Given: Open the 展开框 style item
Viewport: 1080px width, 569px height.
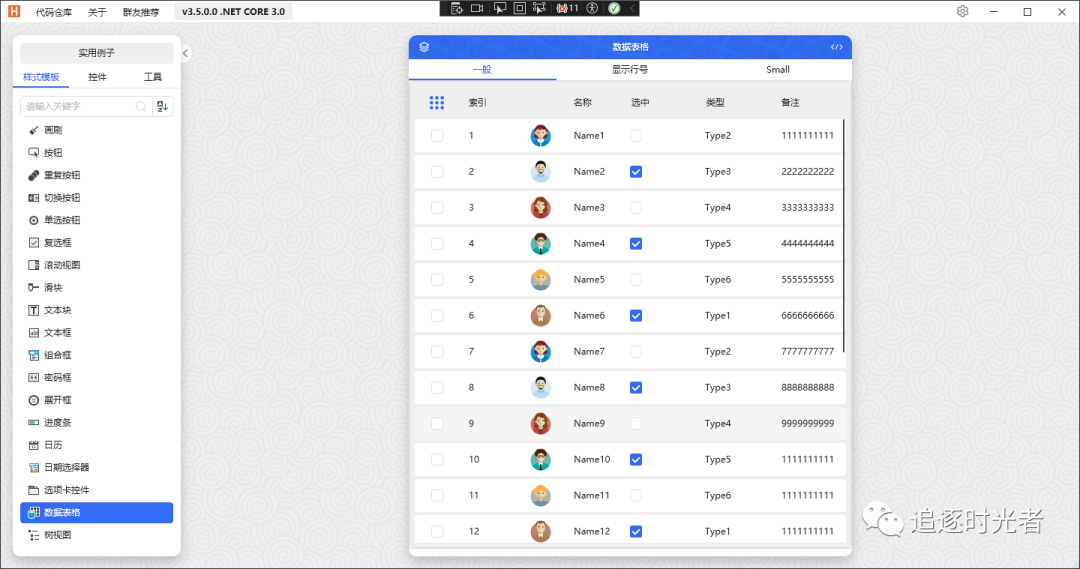Looking at the screenshot, I should pos(96,400).
